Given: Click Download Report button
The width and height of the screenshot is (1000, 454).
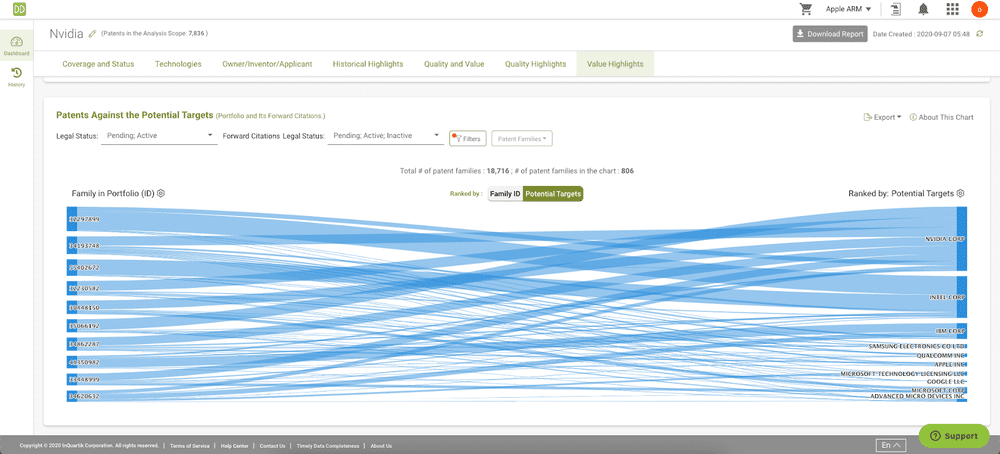Looking at the screenshot, I should pos(830,34).
